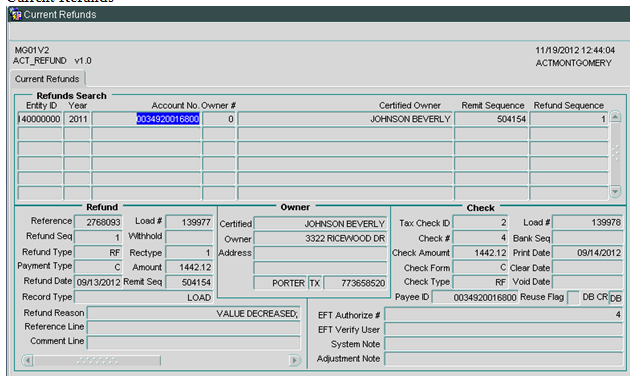Screen dimensions: 634x380
Task: Click Year field showing 2011
Action: tap(77, 119)
